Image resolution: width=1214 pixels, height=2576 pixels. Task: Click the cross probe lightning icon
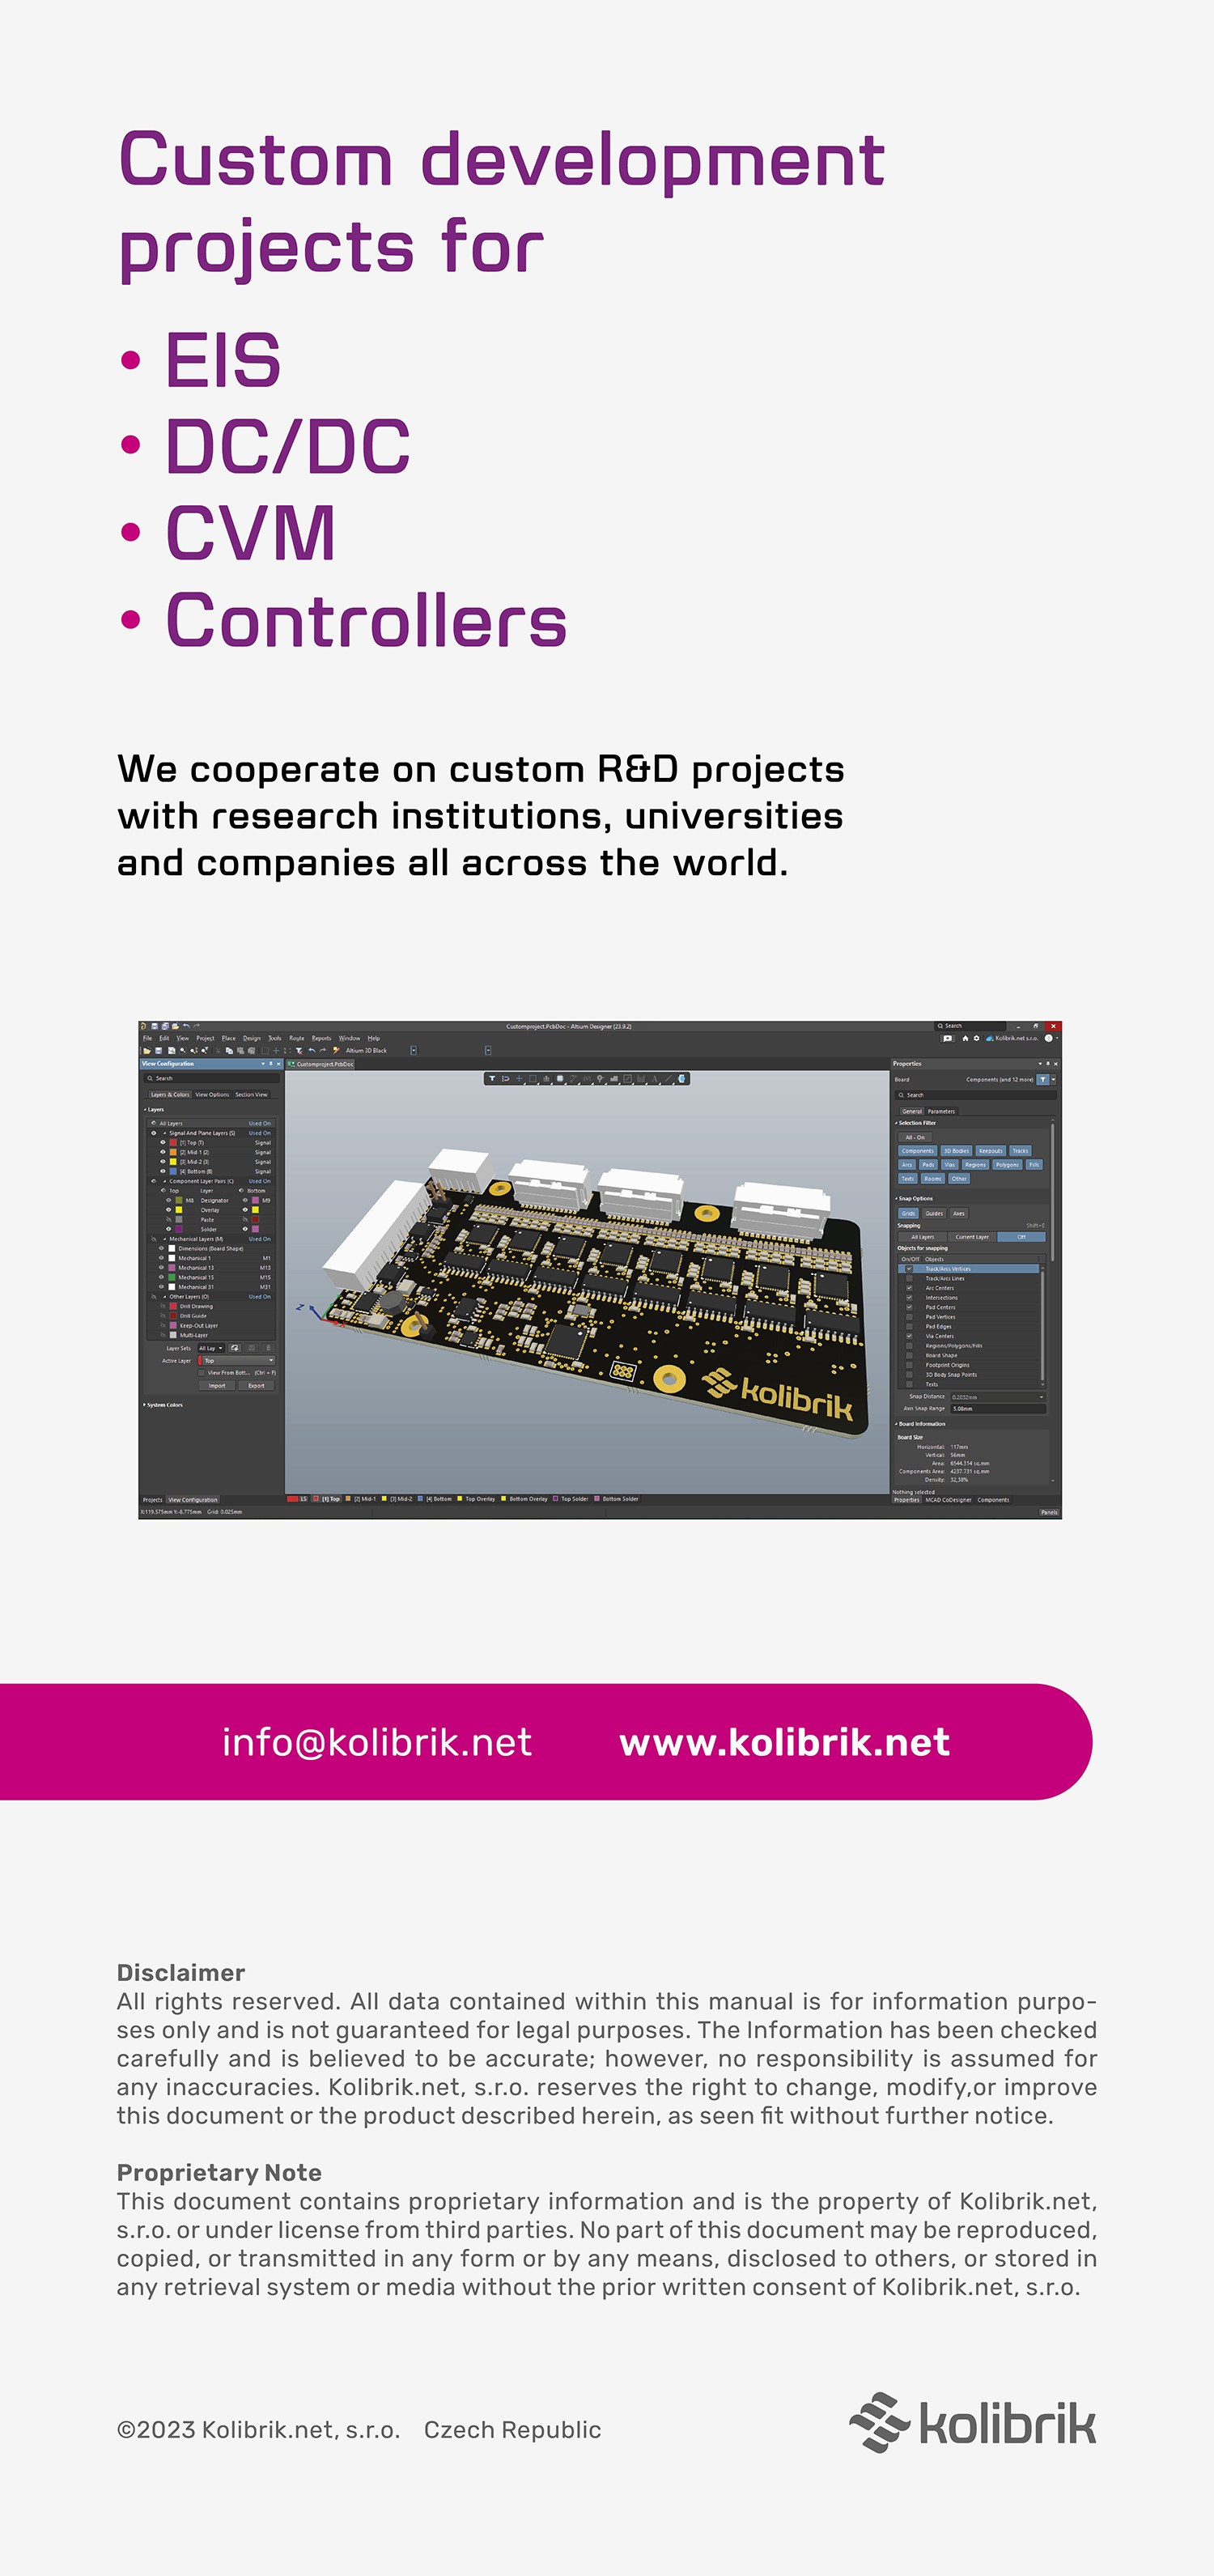click(336, 1051)
